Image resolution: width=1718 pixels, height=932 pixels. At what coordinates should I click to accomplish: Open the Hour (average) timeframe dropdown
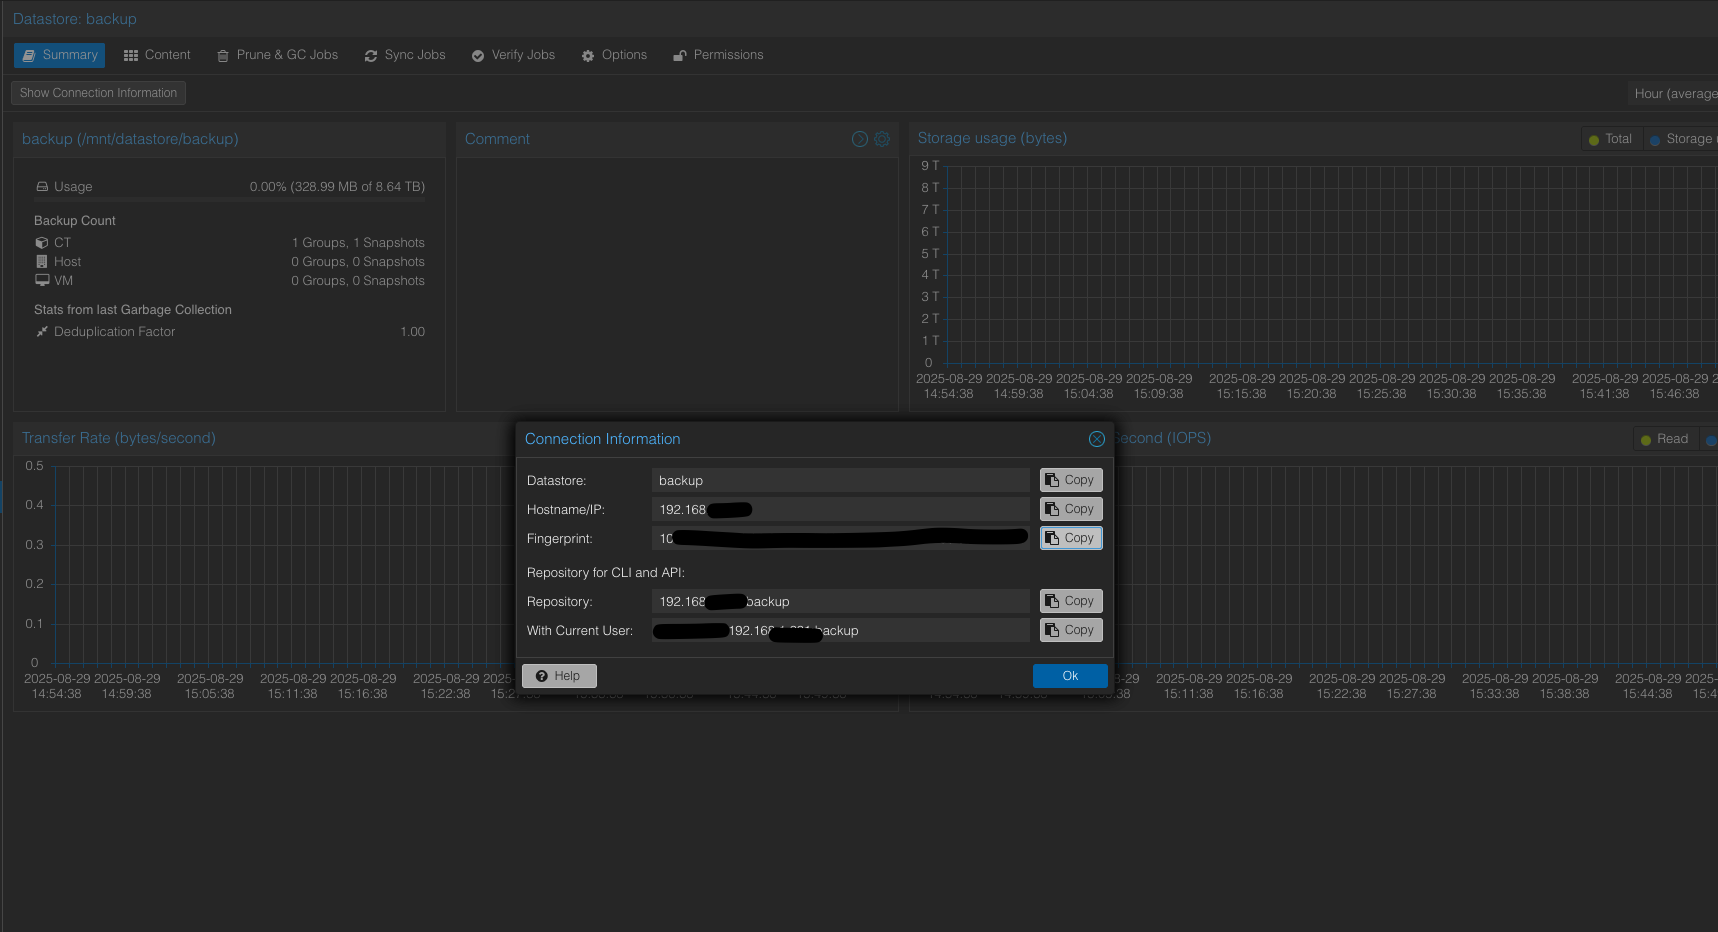click(x=1673, y=94)
